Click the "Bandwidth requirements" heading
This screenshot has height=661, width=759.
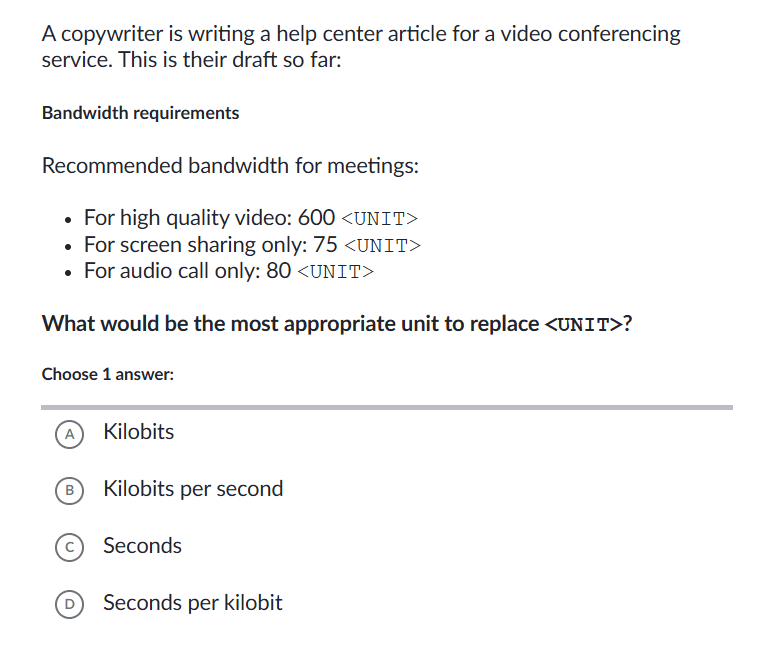click(x=140, y=113)
